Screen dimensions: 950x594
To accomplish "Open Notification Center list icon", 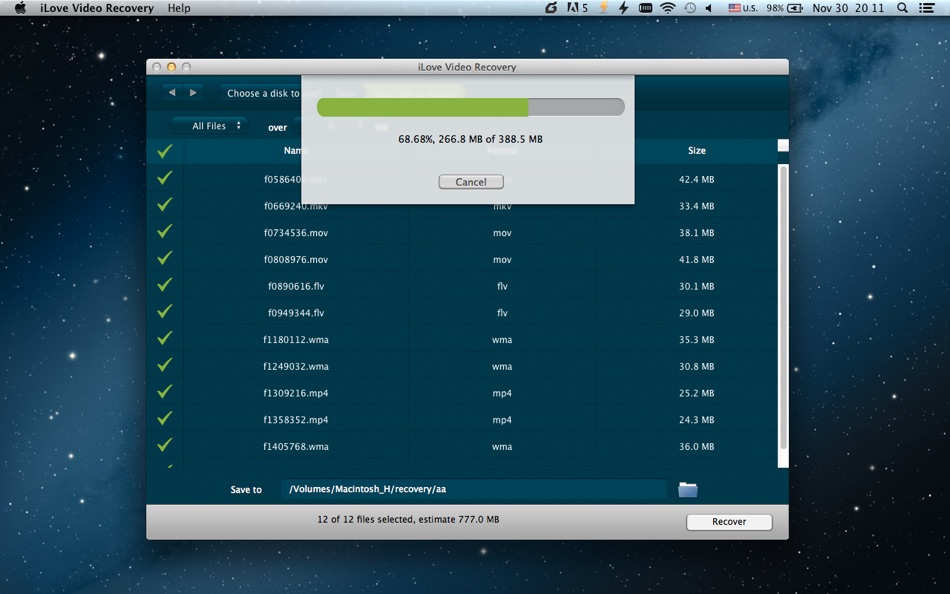I will click(x=926, y=8).
